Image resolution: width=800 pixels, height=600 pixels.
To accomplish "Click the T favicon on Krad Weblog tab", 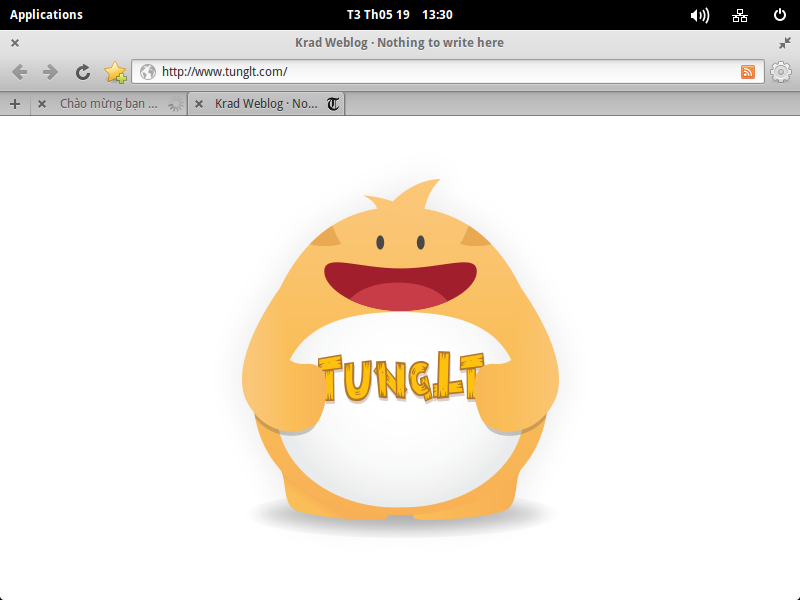I will coord(333,104).
